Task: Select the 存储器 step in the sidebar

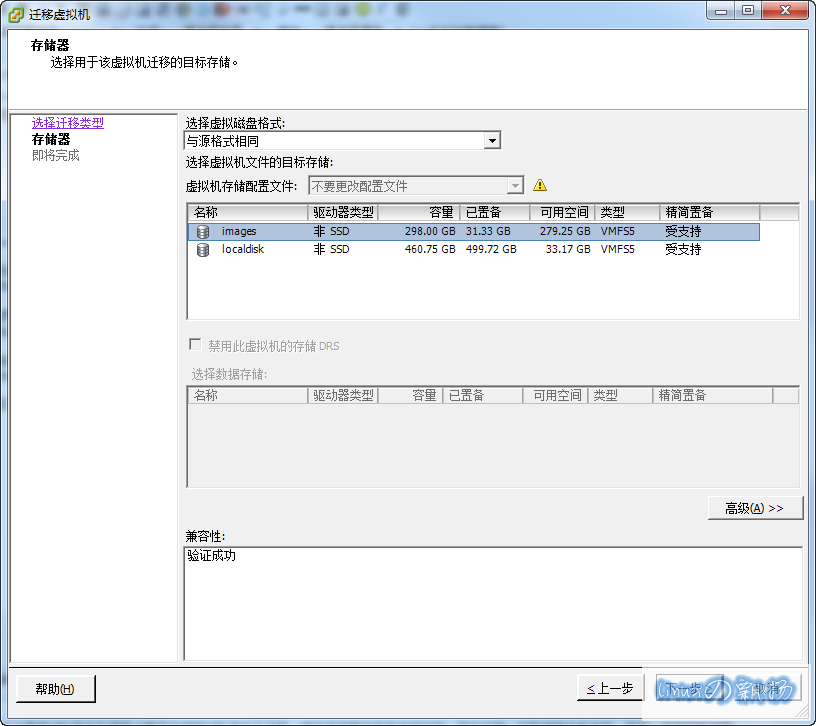Action: [x=51, y=139]
